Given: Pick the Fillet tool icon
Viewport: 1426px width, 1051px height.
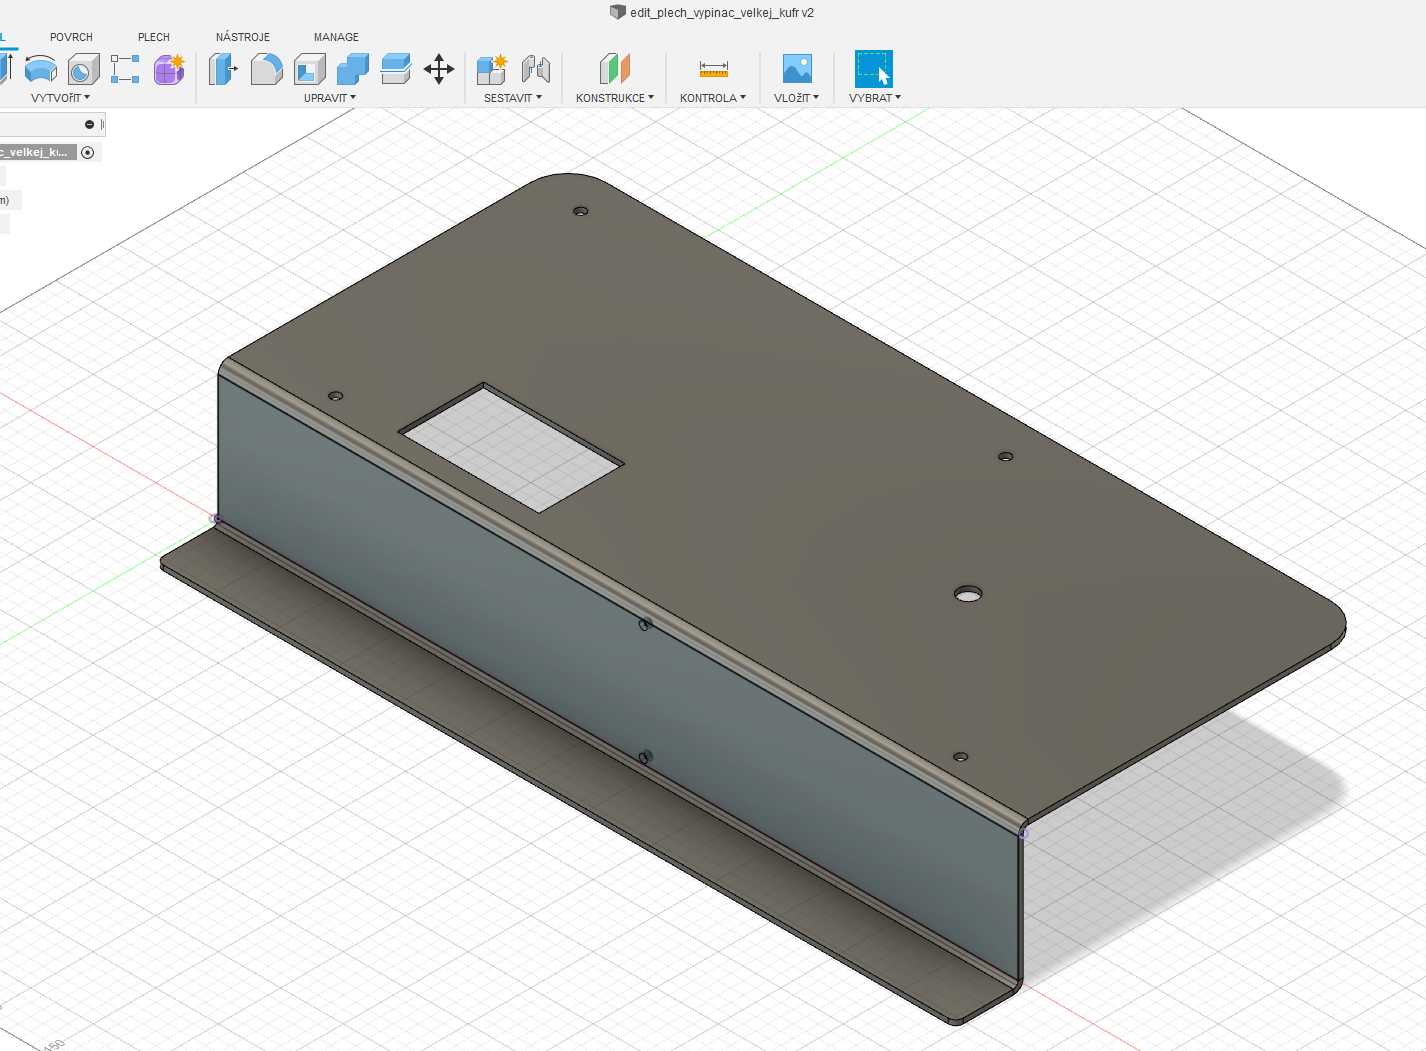Looking at the screenshot, I should (x=266, y=69).
